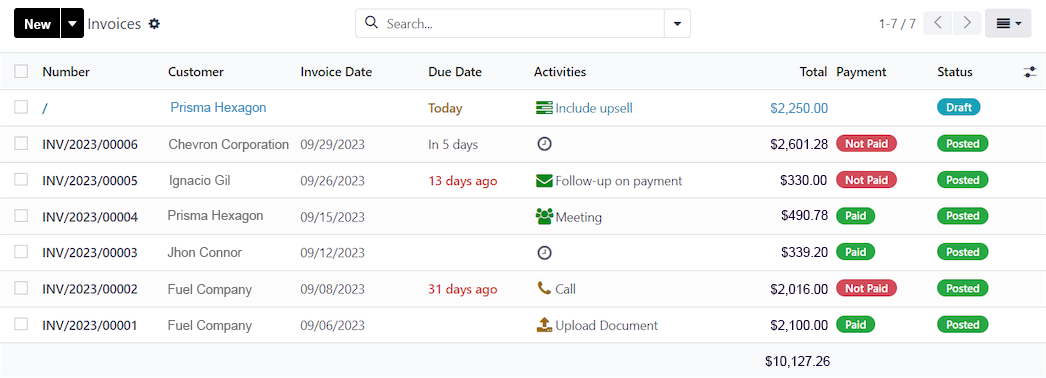The image size is (1046, 378).
Task: Click the clock activity icon for Jhon Connor
Action: (544, 253)
